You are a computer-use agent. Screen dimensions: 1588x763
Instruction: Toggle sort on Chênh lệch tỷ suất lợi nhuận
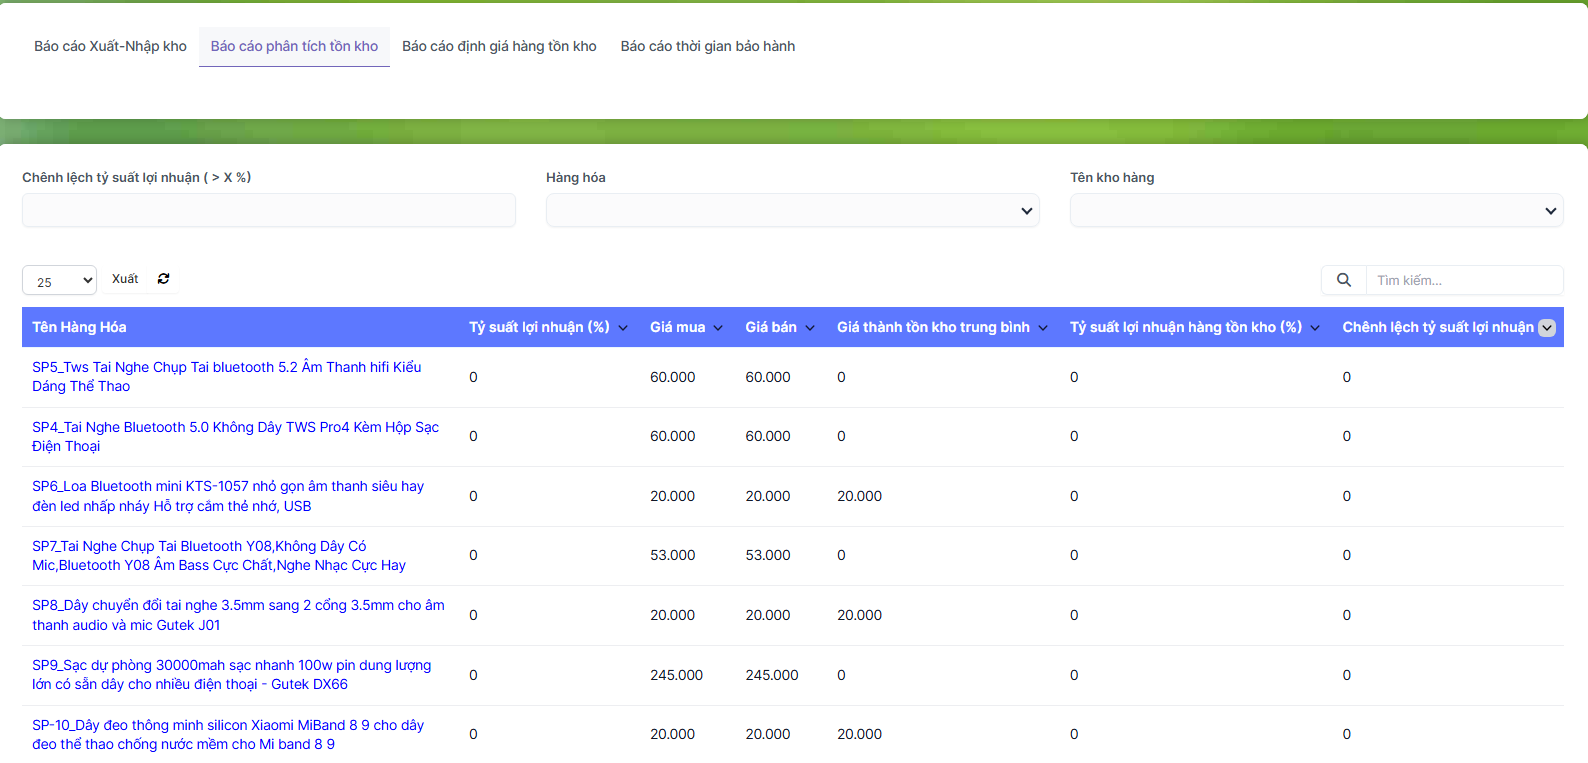pos(1547,328)
